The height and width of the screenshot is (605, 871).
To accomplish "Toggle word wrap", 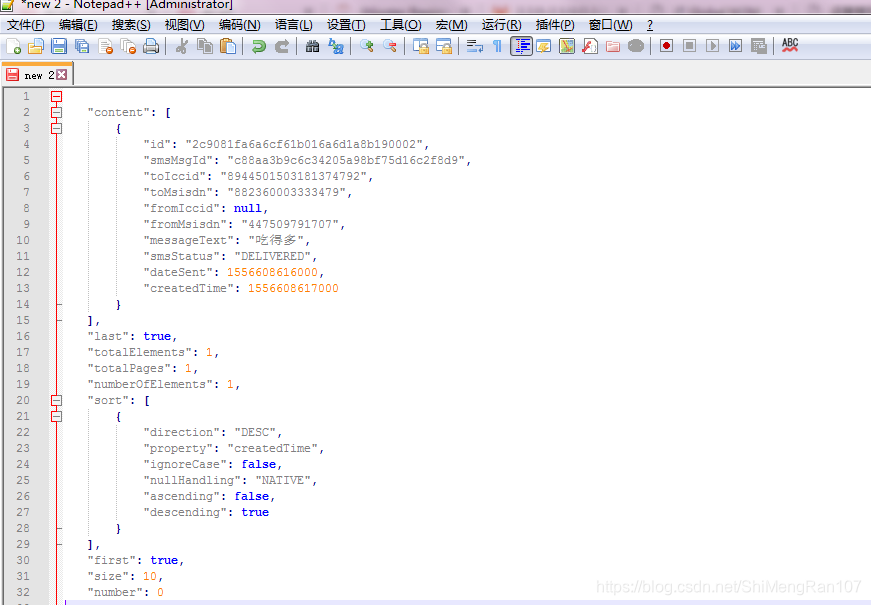I will 474,46.
